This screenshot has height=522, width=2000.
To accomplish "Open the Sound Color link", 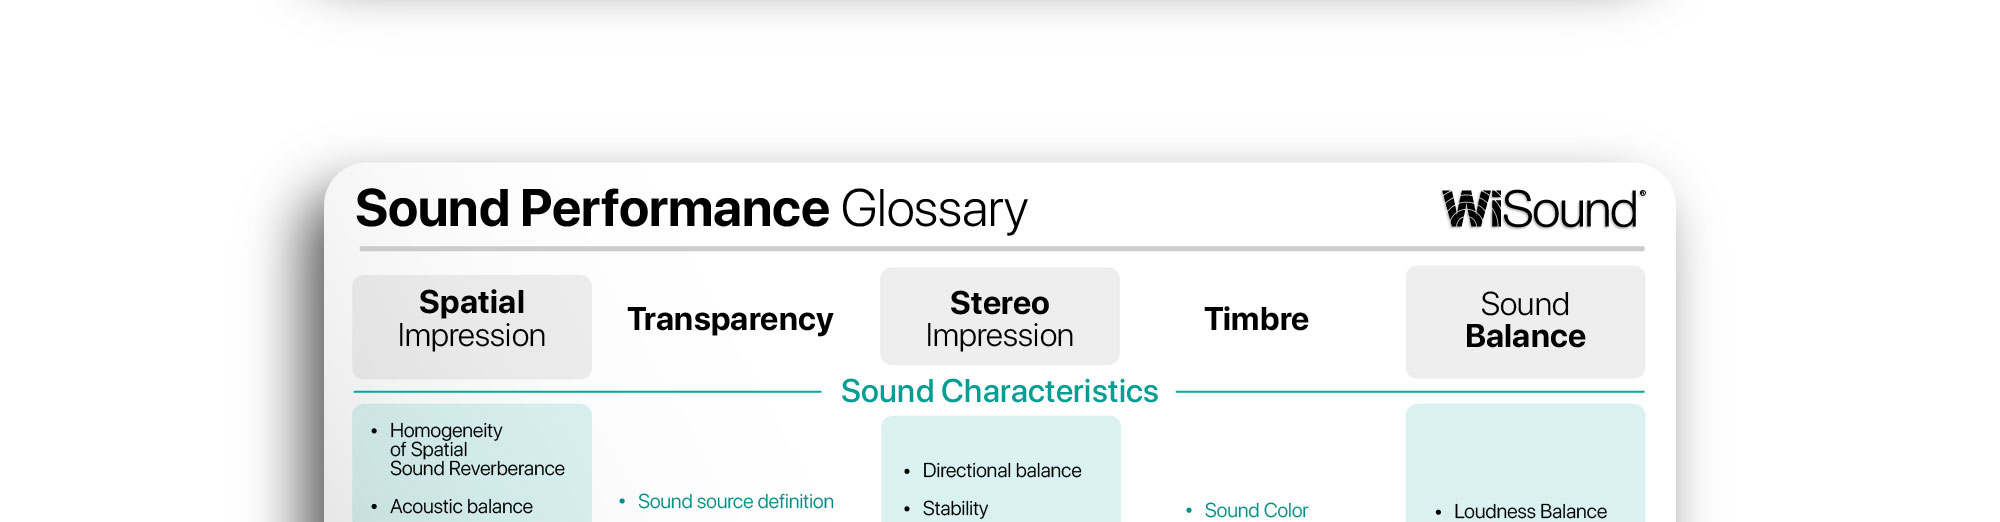I will [x=1256, y=510].
